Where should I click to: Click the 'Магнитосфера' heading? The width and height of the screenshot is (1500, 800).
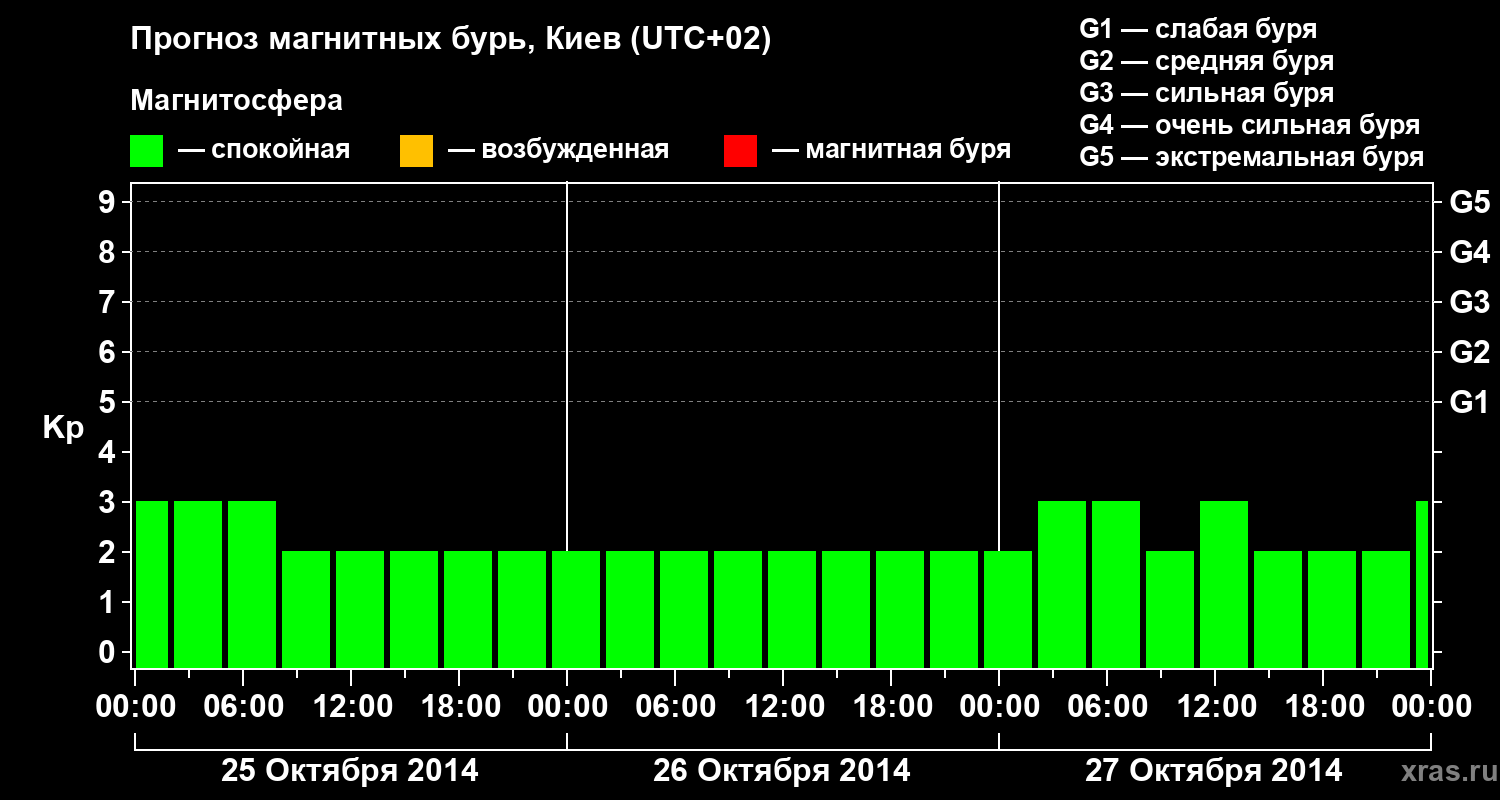point(236,101)
